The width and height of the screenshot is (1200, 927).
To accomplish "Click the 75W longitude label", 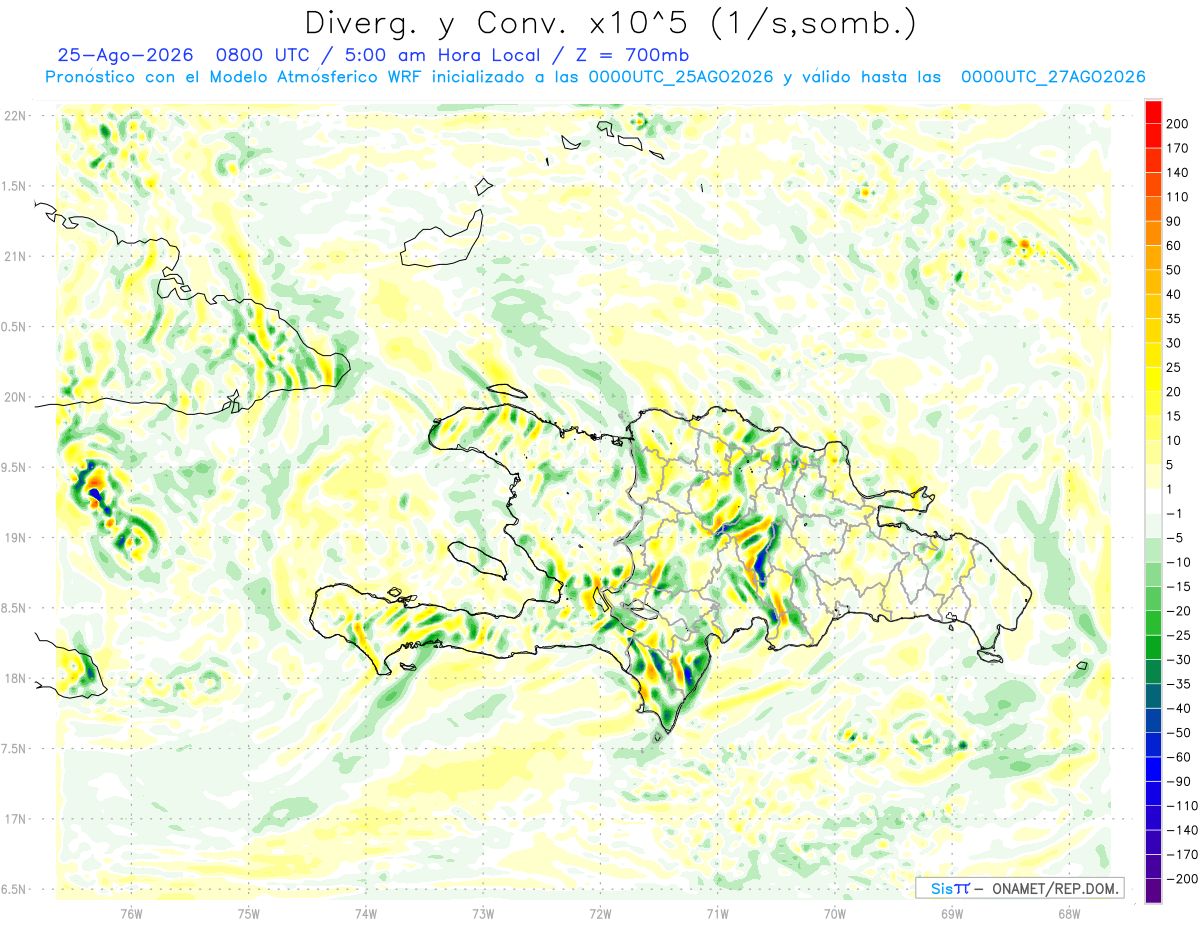I will [248, 913].
